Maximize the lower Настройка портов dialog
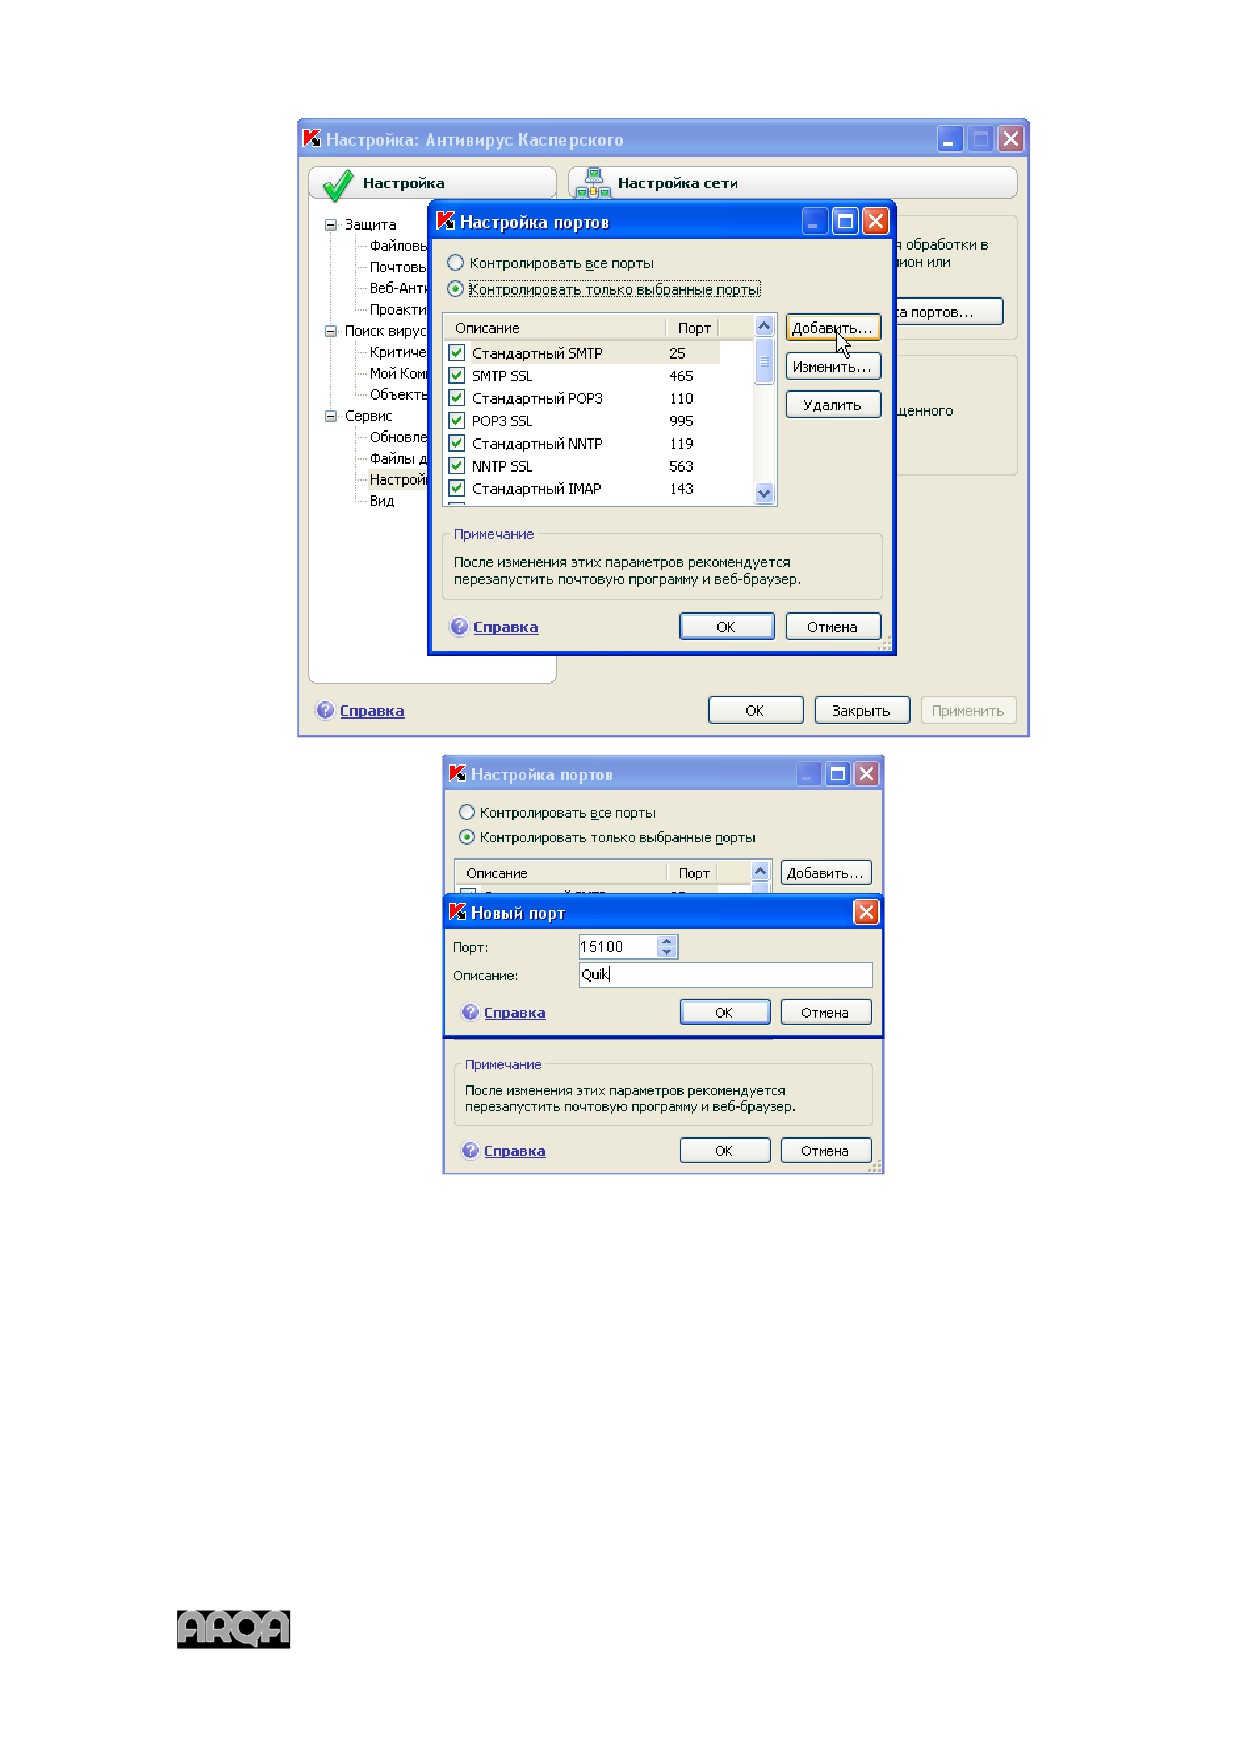This screenshot has width=1239, height=1752. (838, 773)
